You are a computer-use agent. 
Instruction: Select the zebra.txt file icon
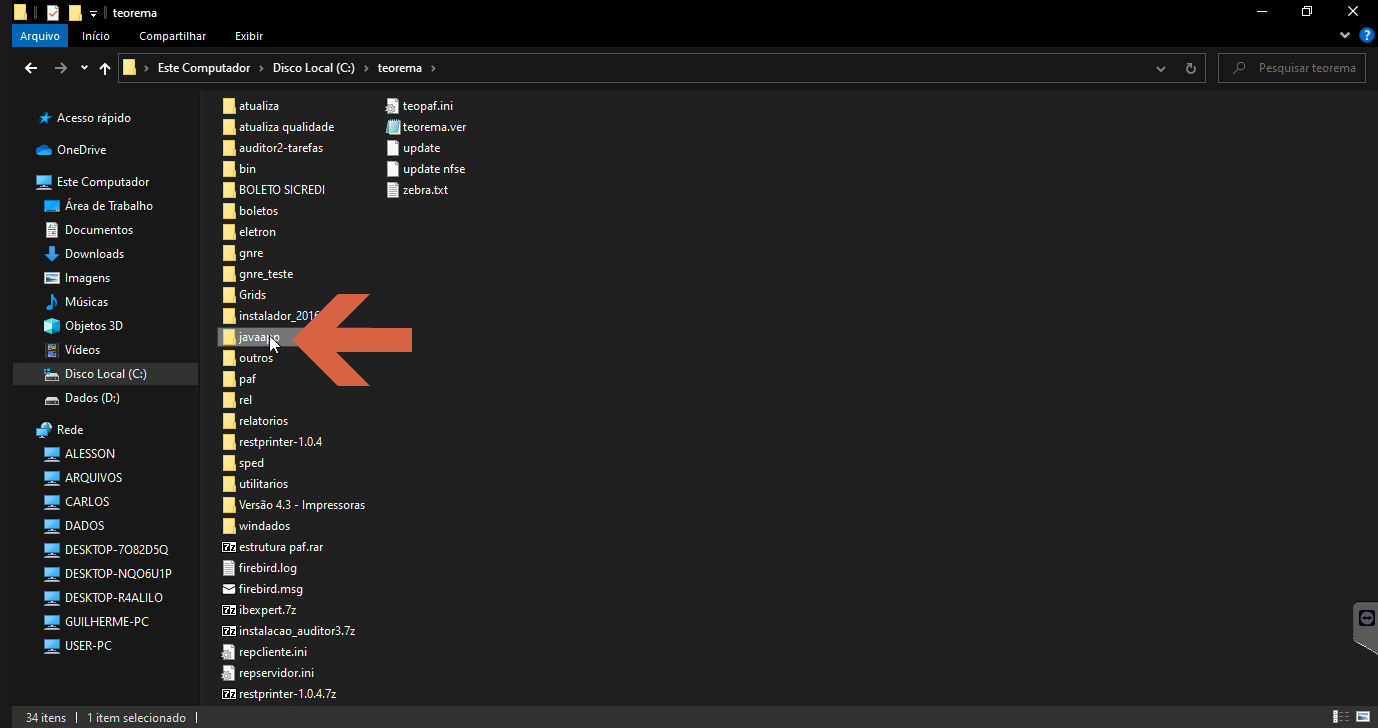[393, 190]
